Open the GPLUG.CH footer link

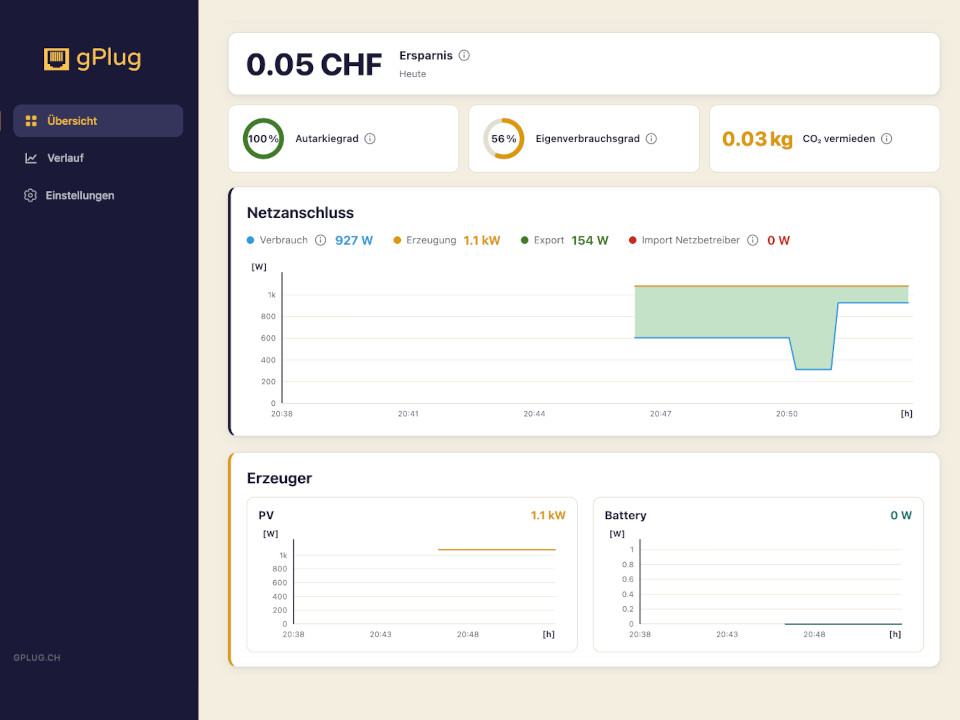pyautogui.click(x=37, y=658)
